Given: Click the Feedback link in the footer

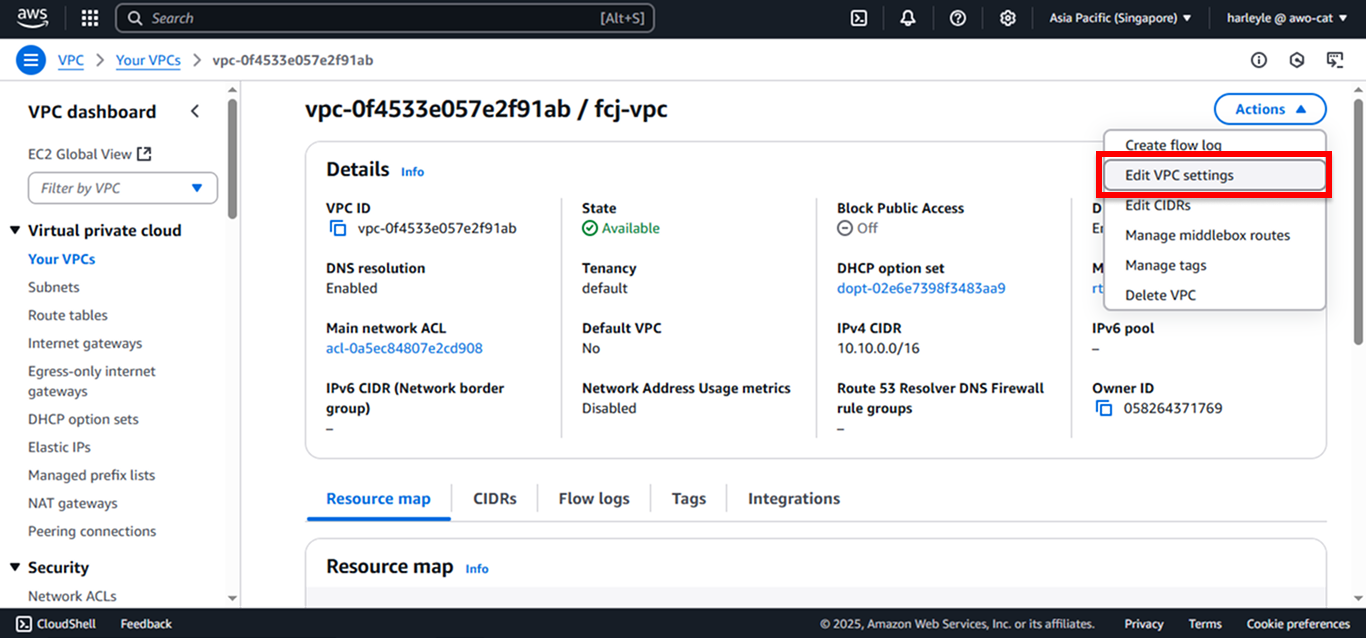Looking at the screenshot, I should click(x=146, y=624).
